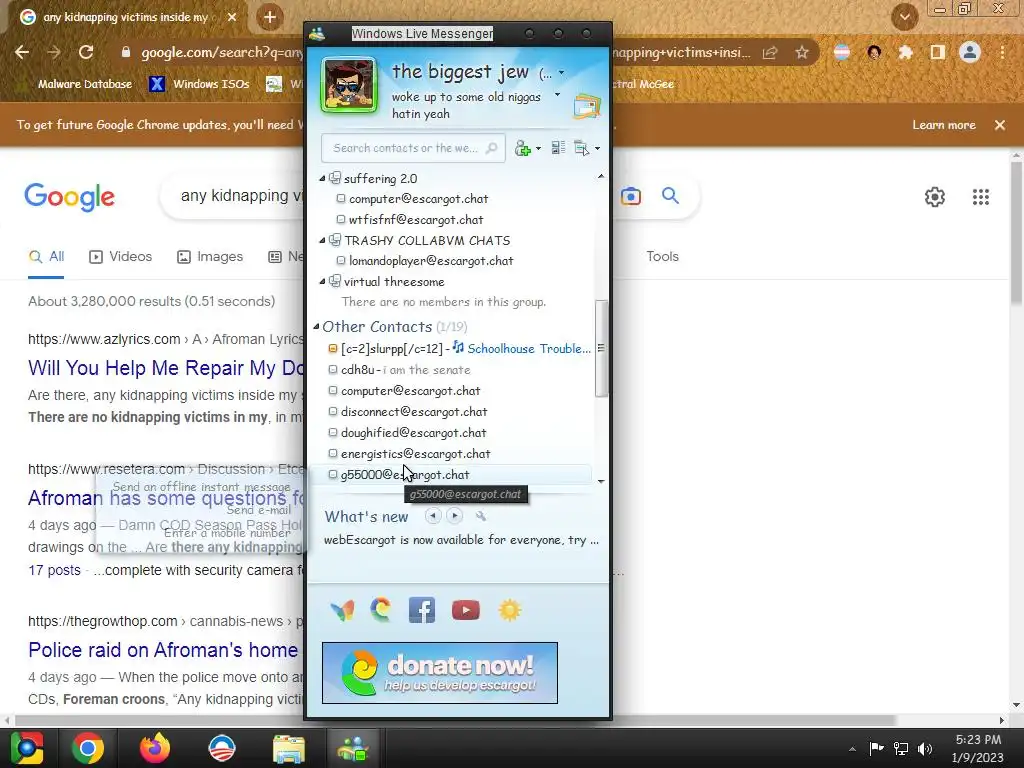
Task: Open Chrome side panel icon
Action: coord(938,52)
